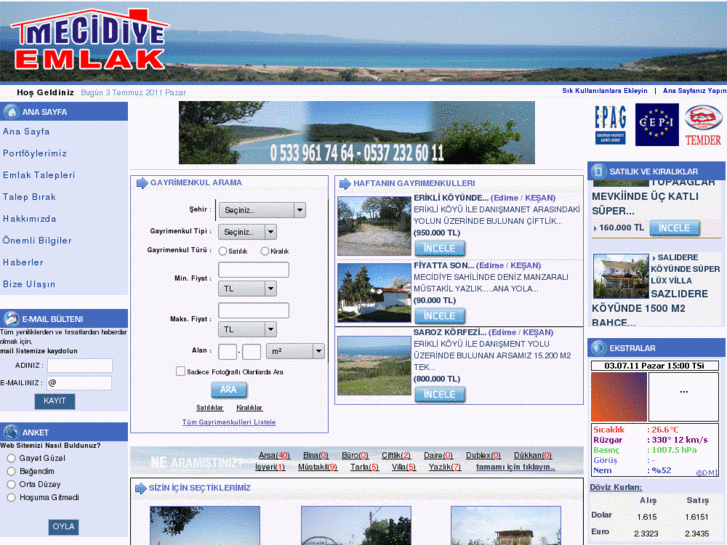Screen dimensions: 727x545
Task: Open Emlak Talepleri in sidebar menu
Action: (x=38, y=175)
